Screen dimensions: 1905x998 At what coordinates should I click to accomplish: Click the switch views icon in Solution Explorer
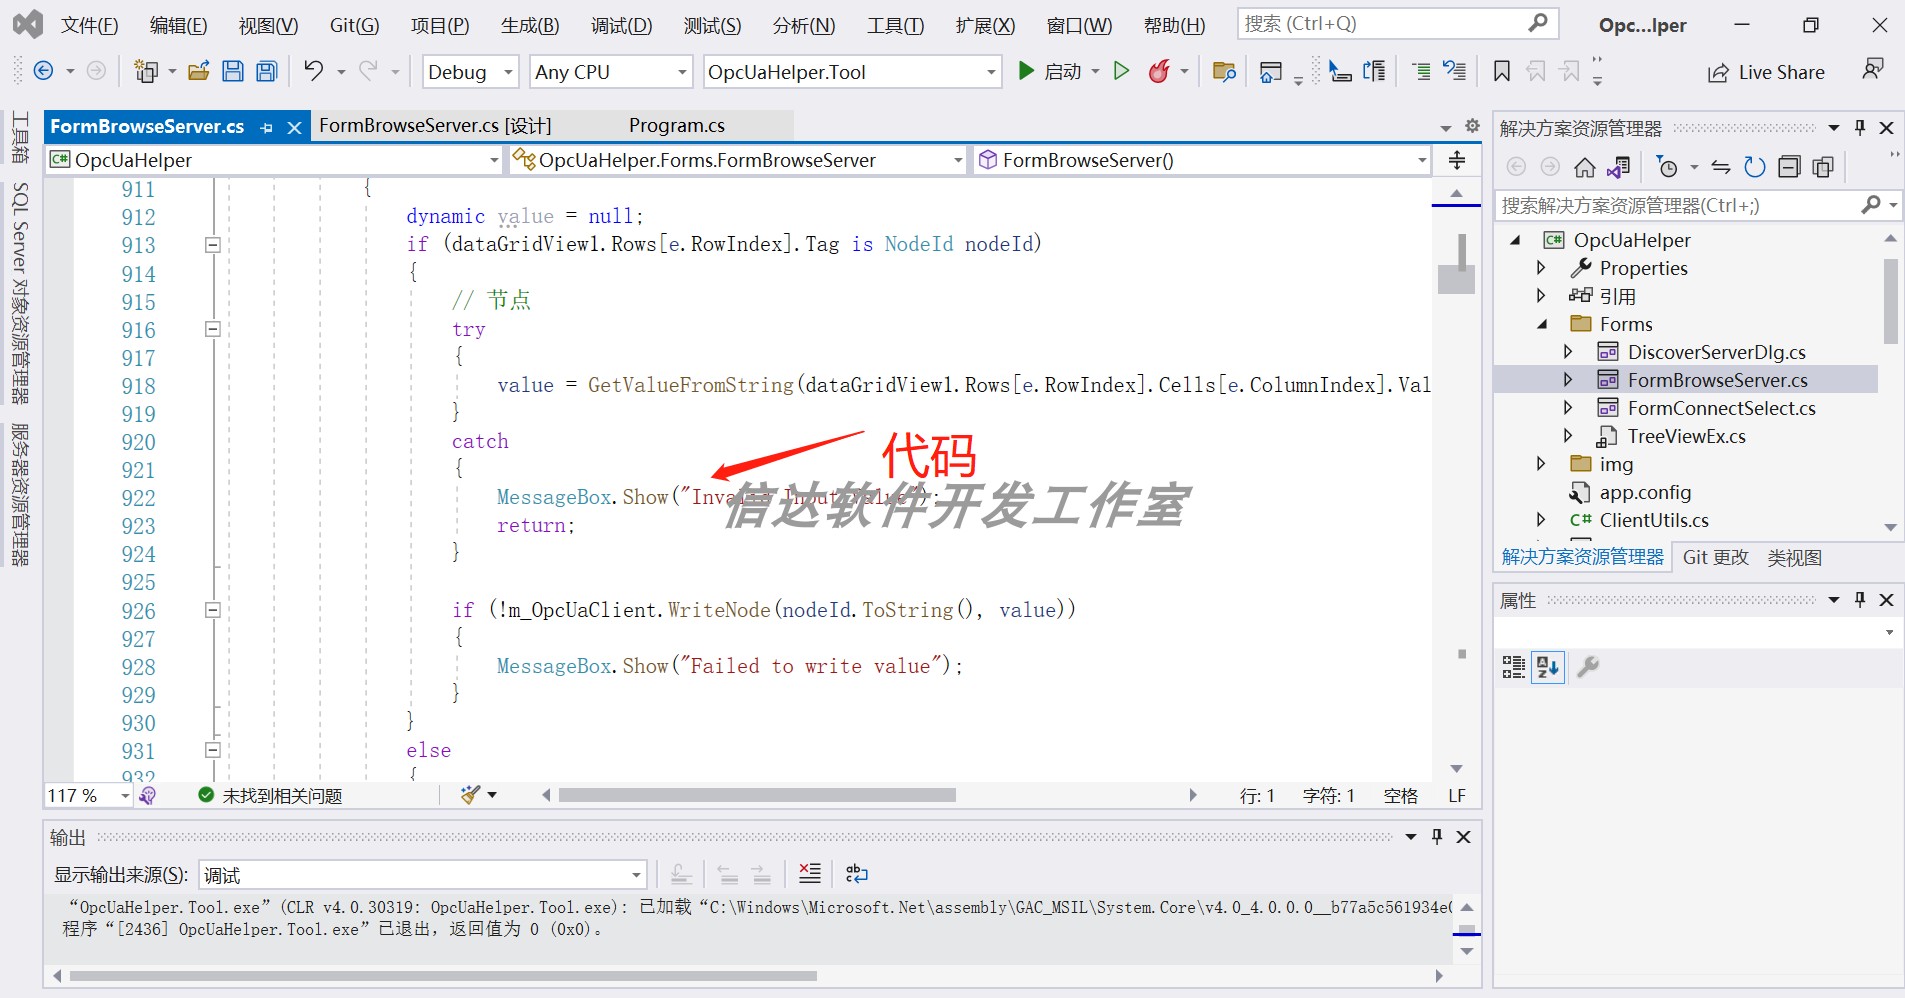tap(1619, 167)
